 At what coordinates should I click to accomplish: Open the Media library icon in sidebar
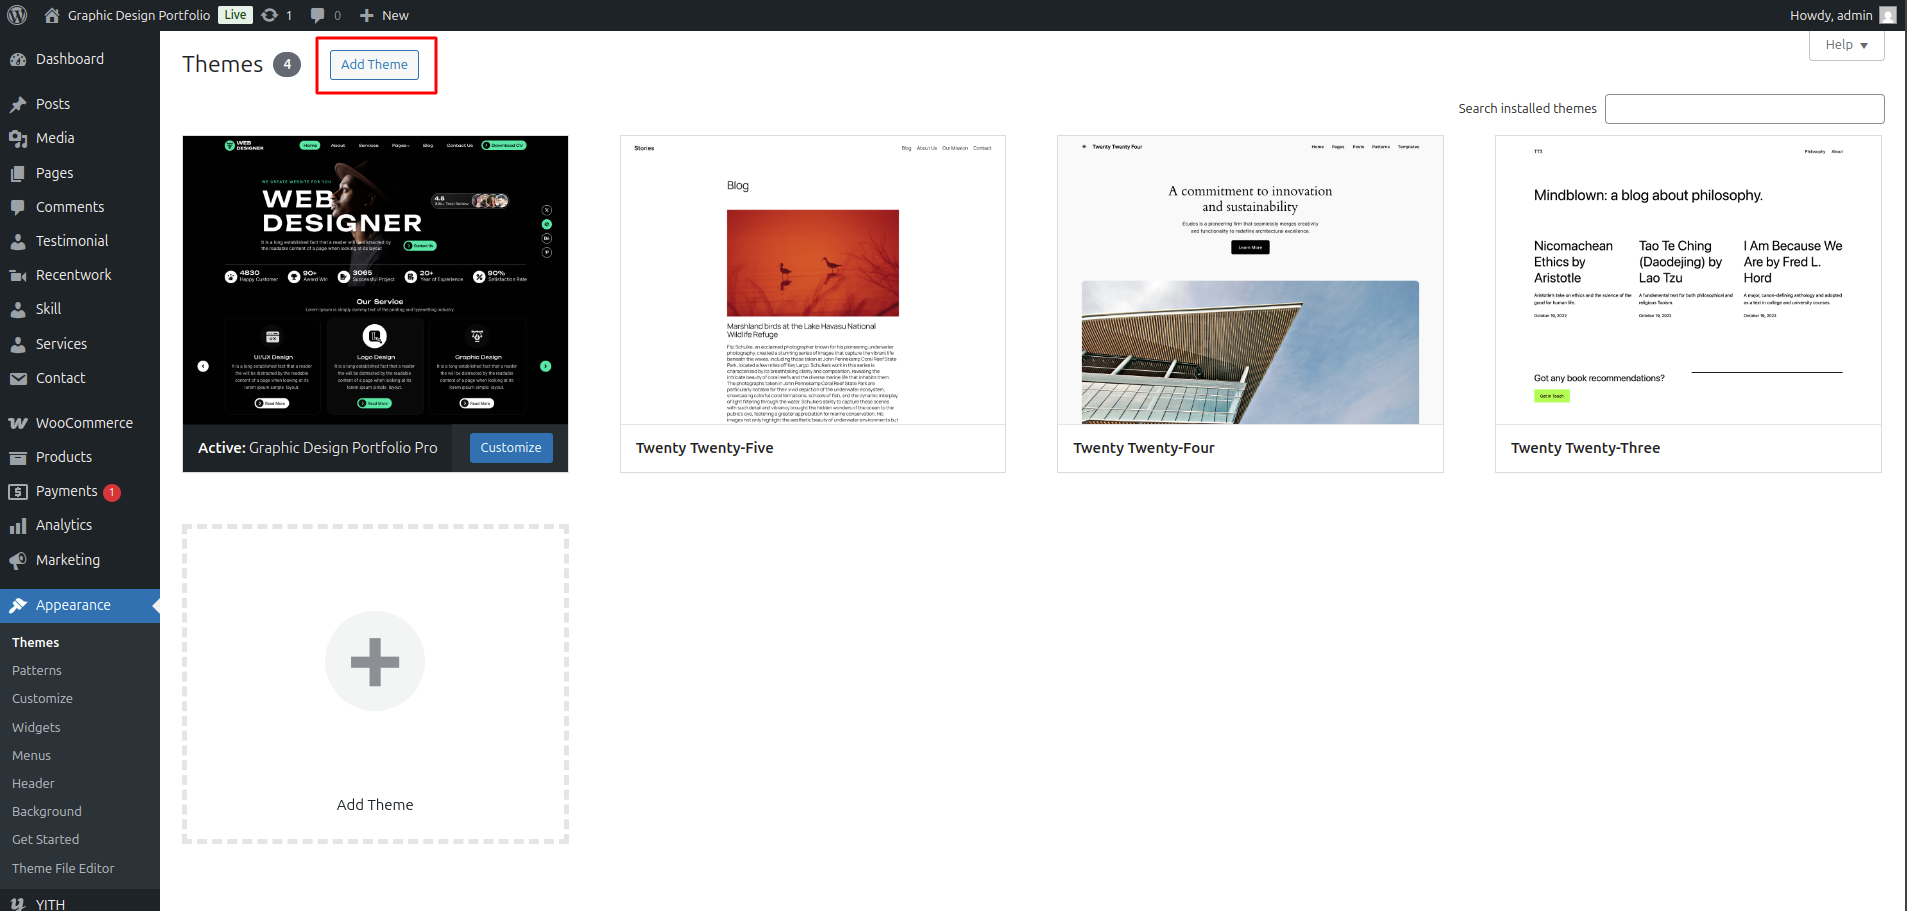(x=20, y=138)
